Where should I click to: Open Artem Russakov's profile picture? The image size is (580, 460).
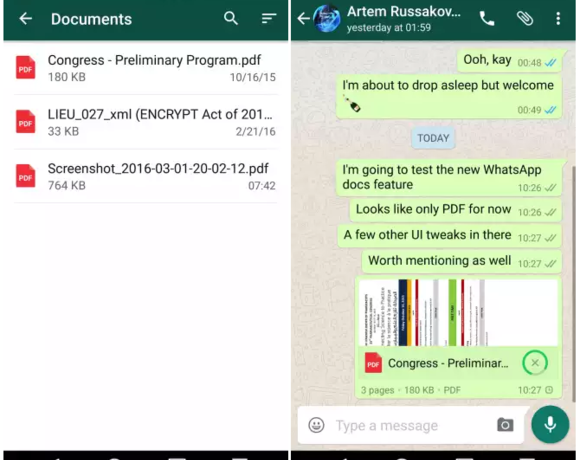[327, 18]
